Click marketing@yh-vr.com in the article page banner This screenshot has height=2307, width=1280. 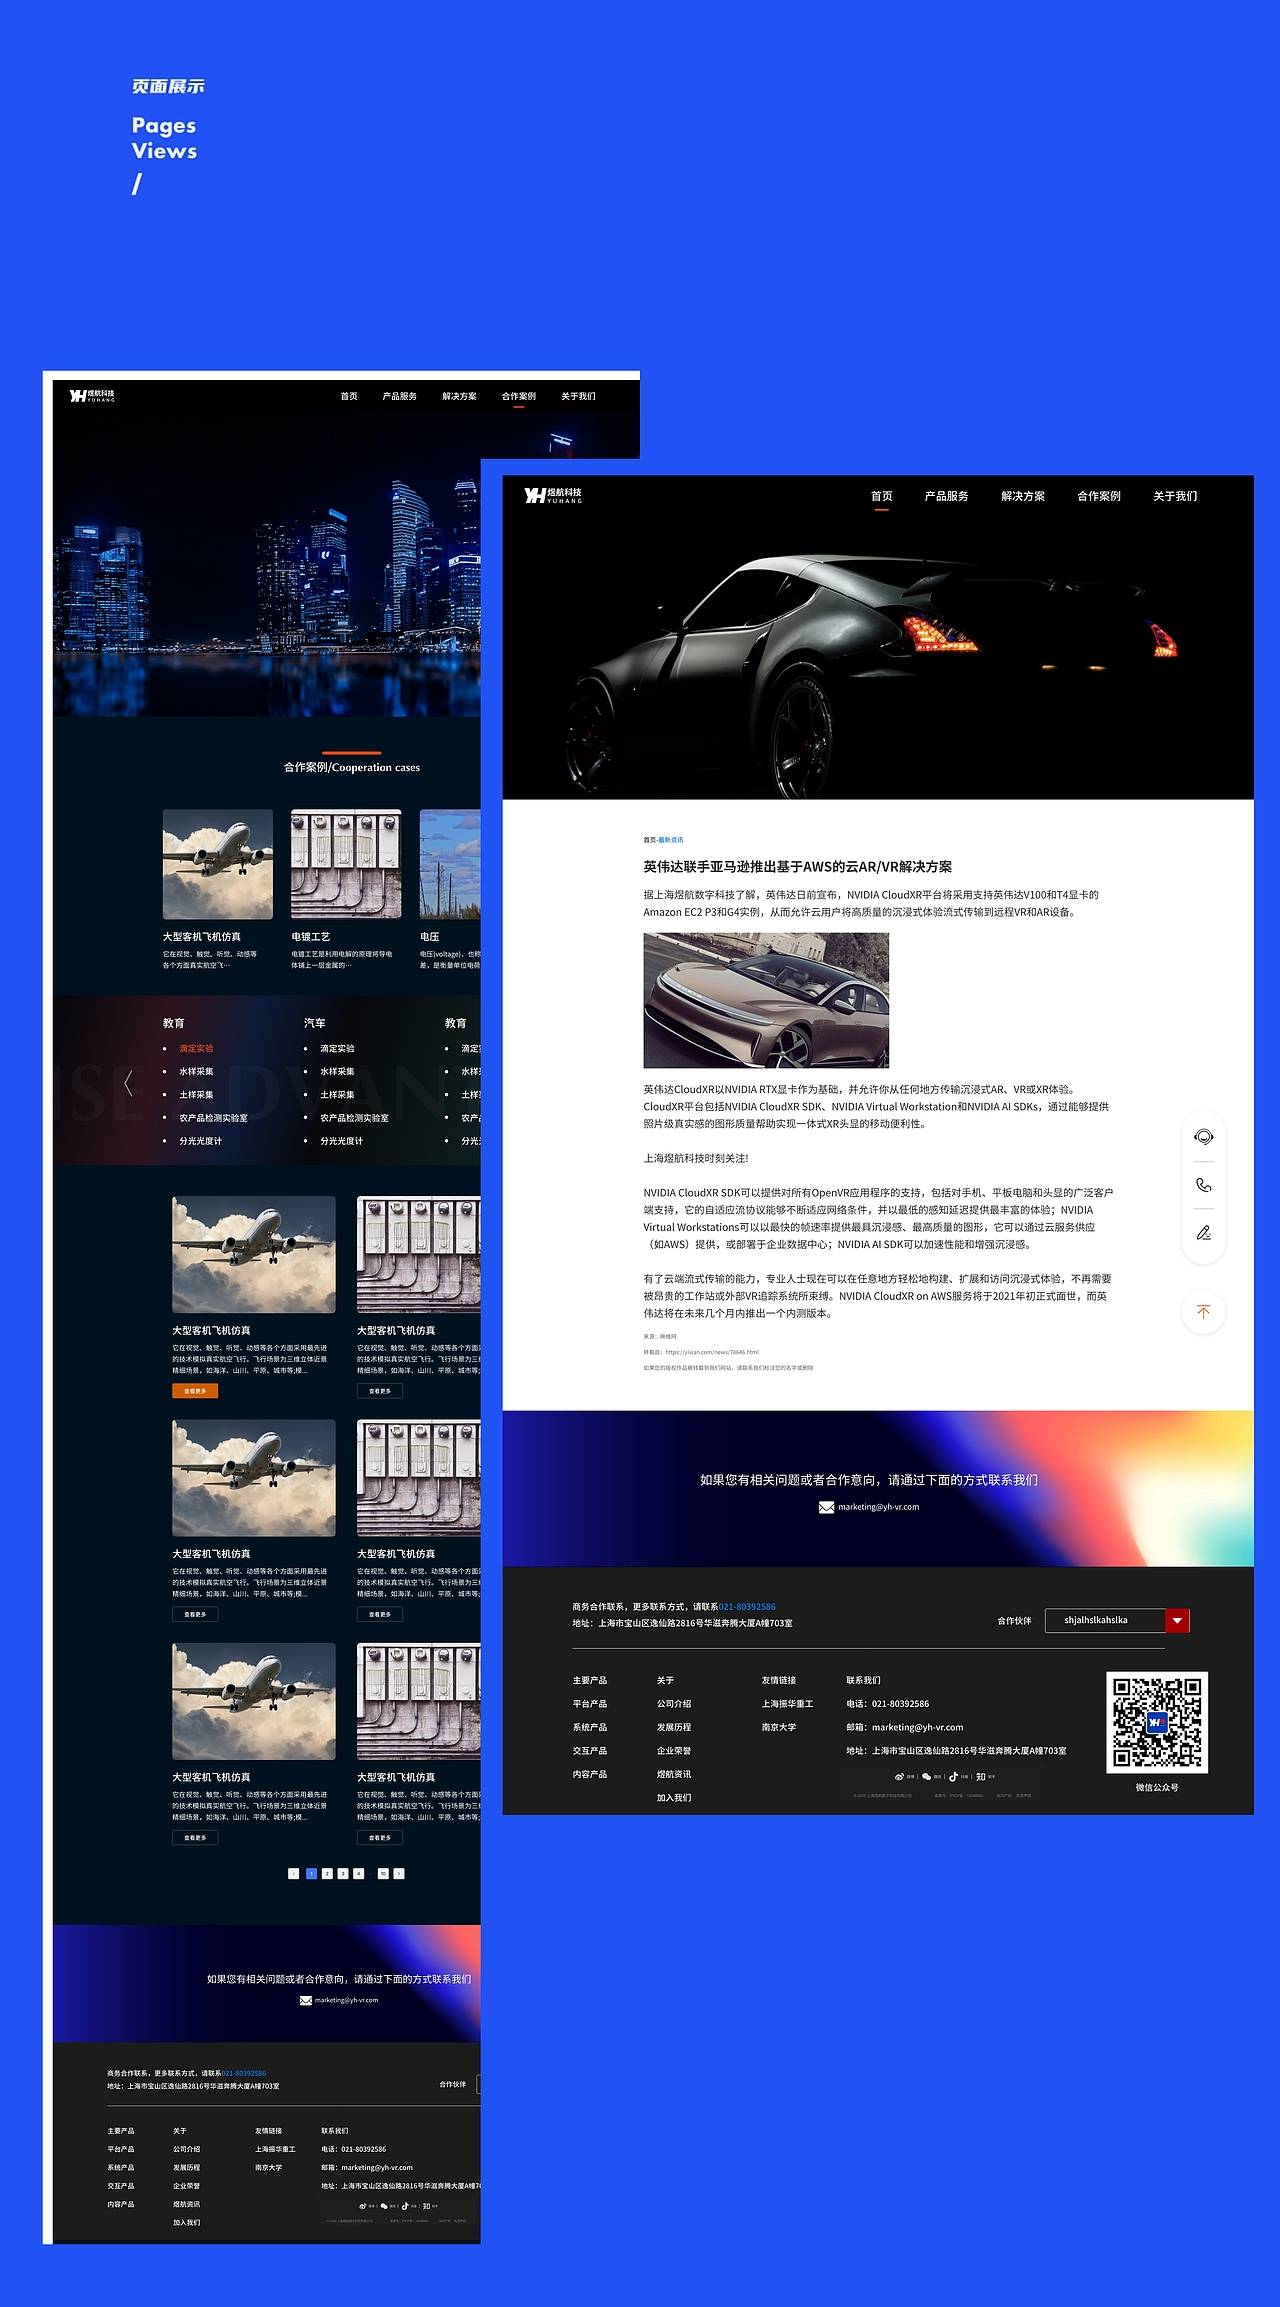878,1507
